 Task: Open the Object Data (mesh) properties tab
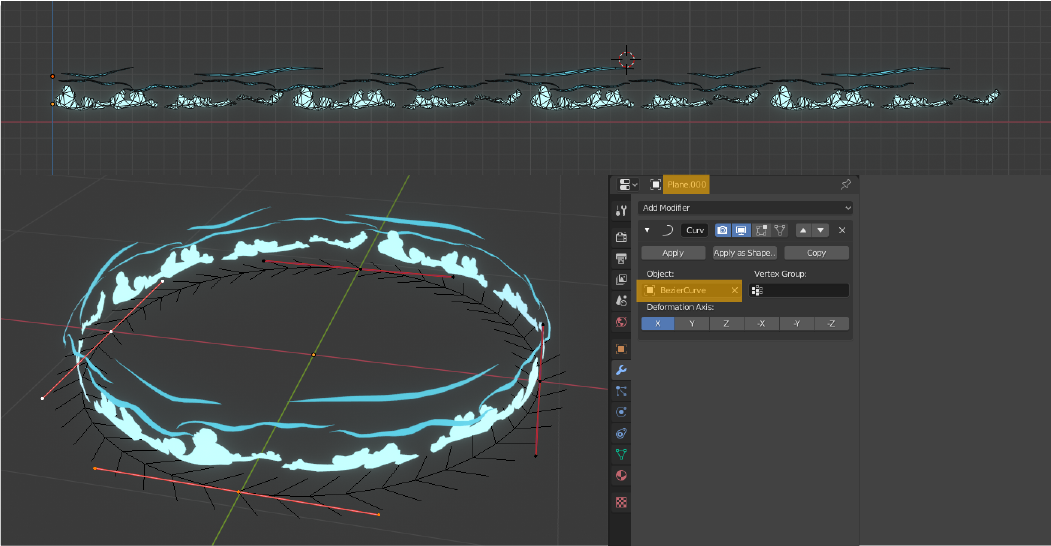[621, 454]
